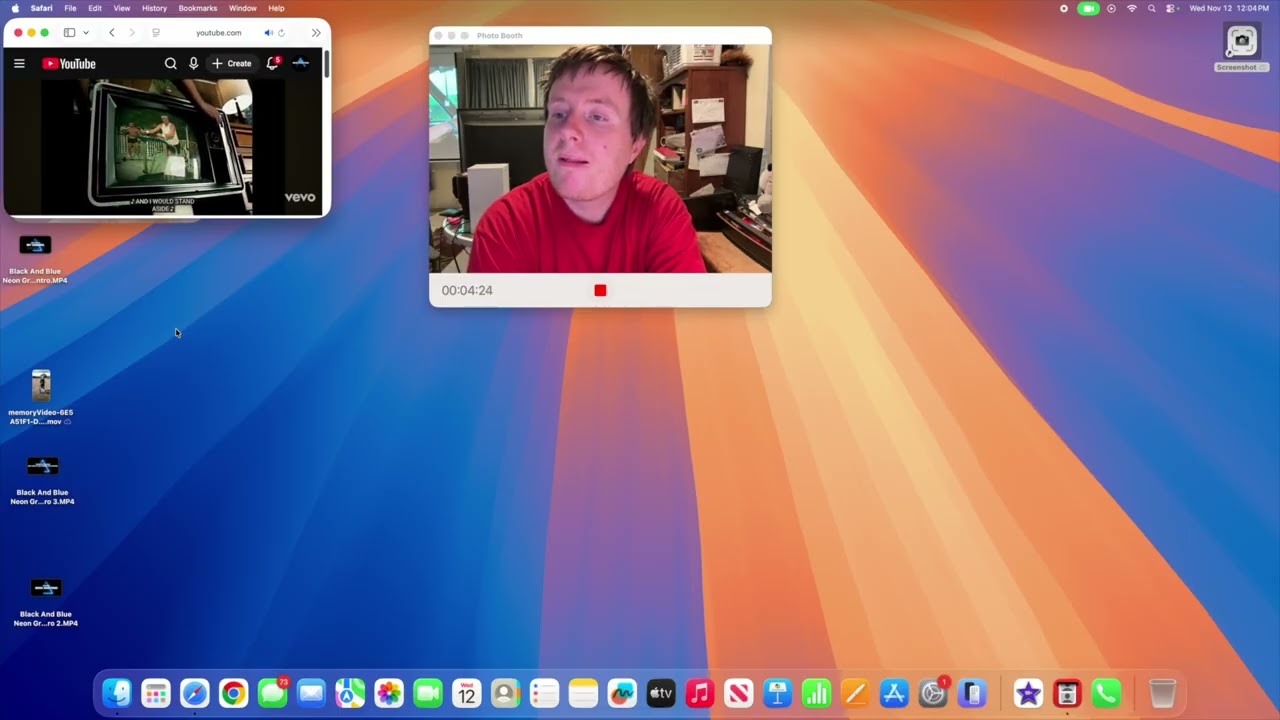Open the Apple menu
Viewport: 1280px width, 720px height.
pos(15,8)
